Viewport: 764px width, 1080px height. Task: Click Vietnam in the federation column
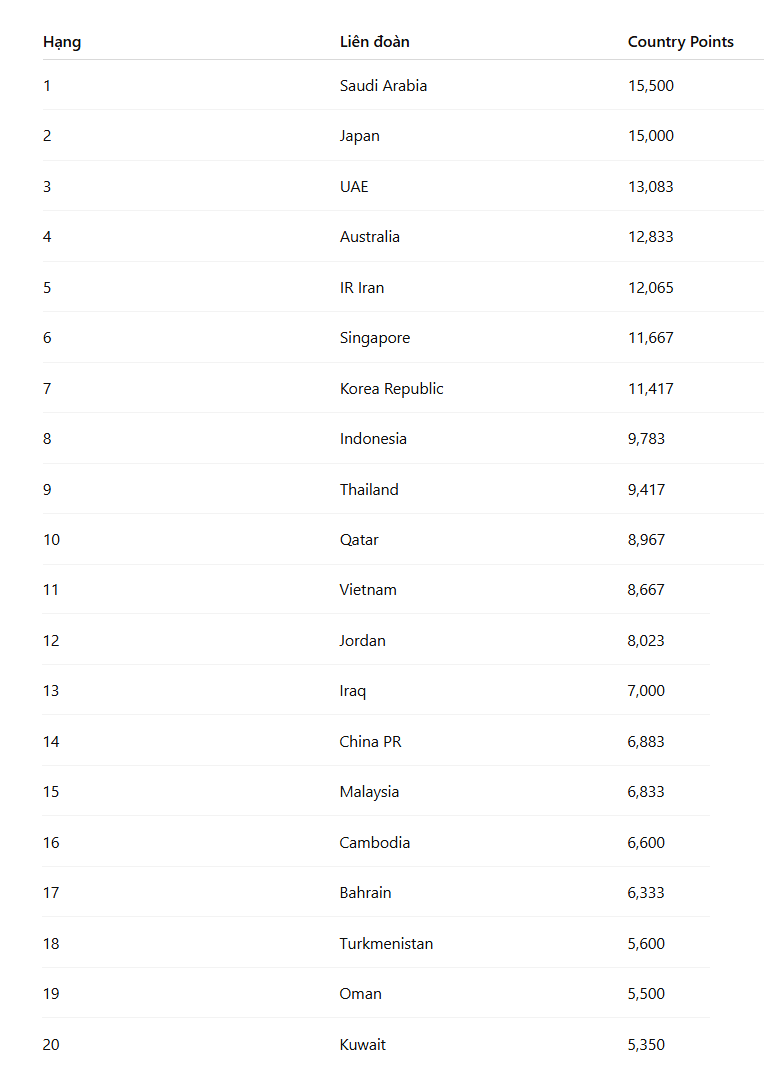pos(368,590)
